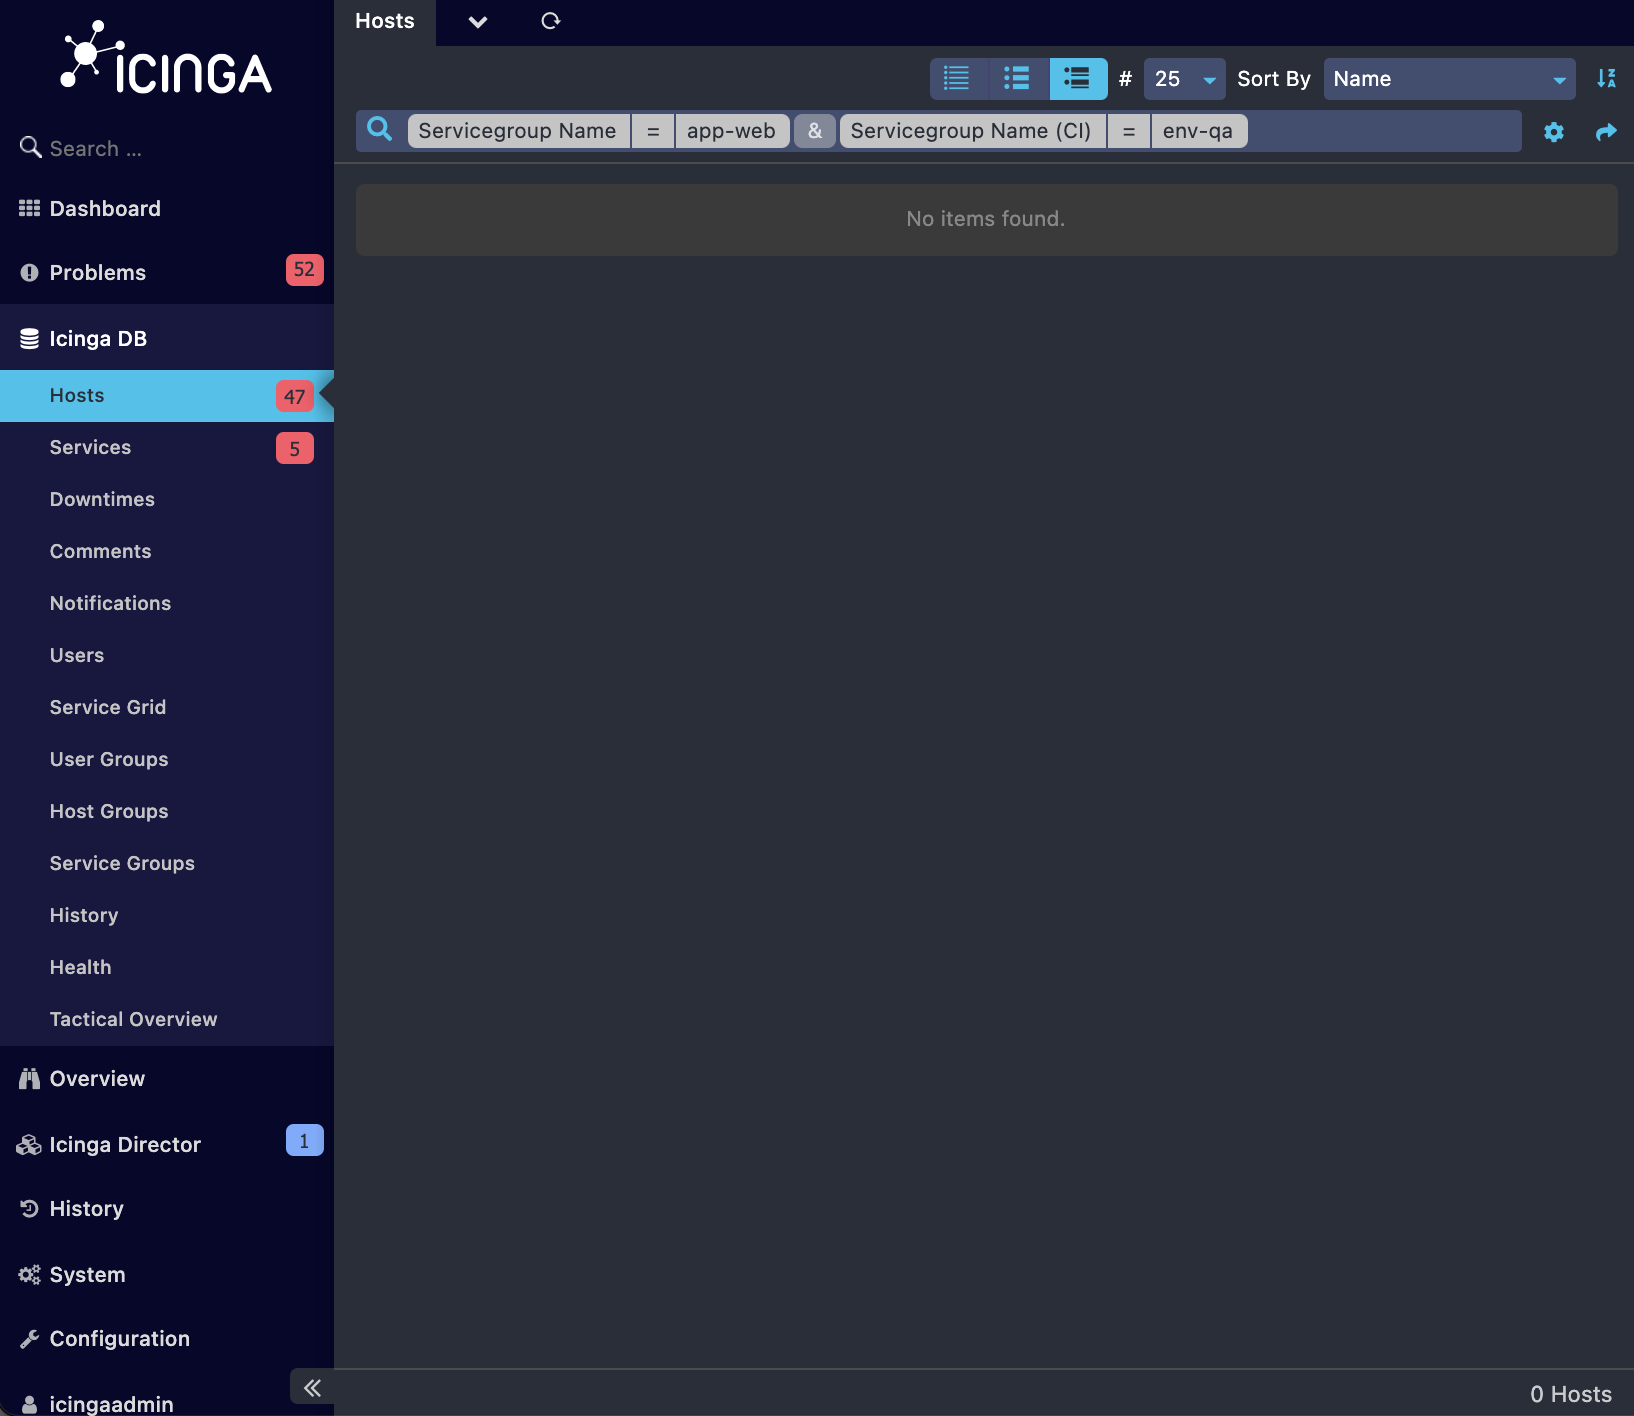Open the page size dropdown showing 25
This screenshot has height=1416, width=1634.
coord(1184,79)
